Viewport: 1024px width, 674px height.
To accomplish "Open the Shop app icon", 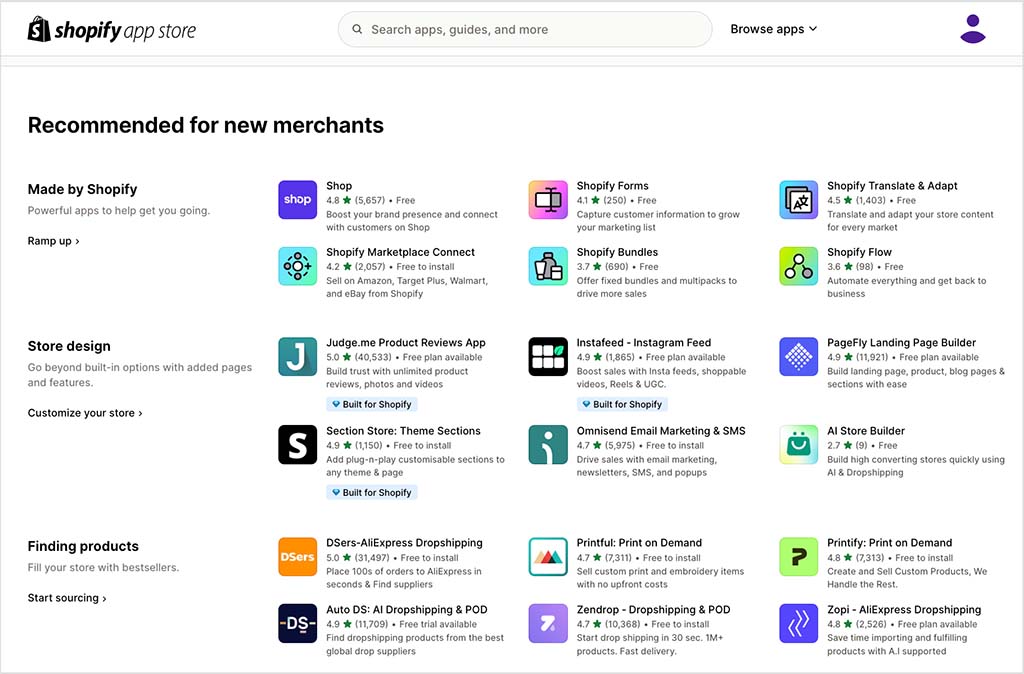I will click(x=298, y=200).
